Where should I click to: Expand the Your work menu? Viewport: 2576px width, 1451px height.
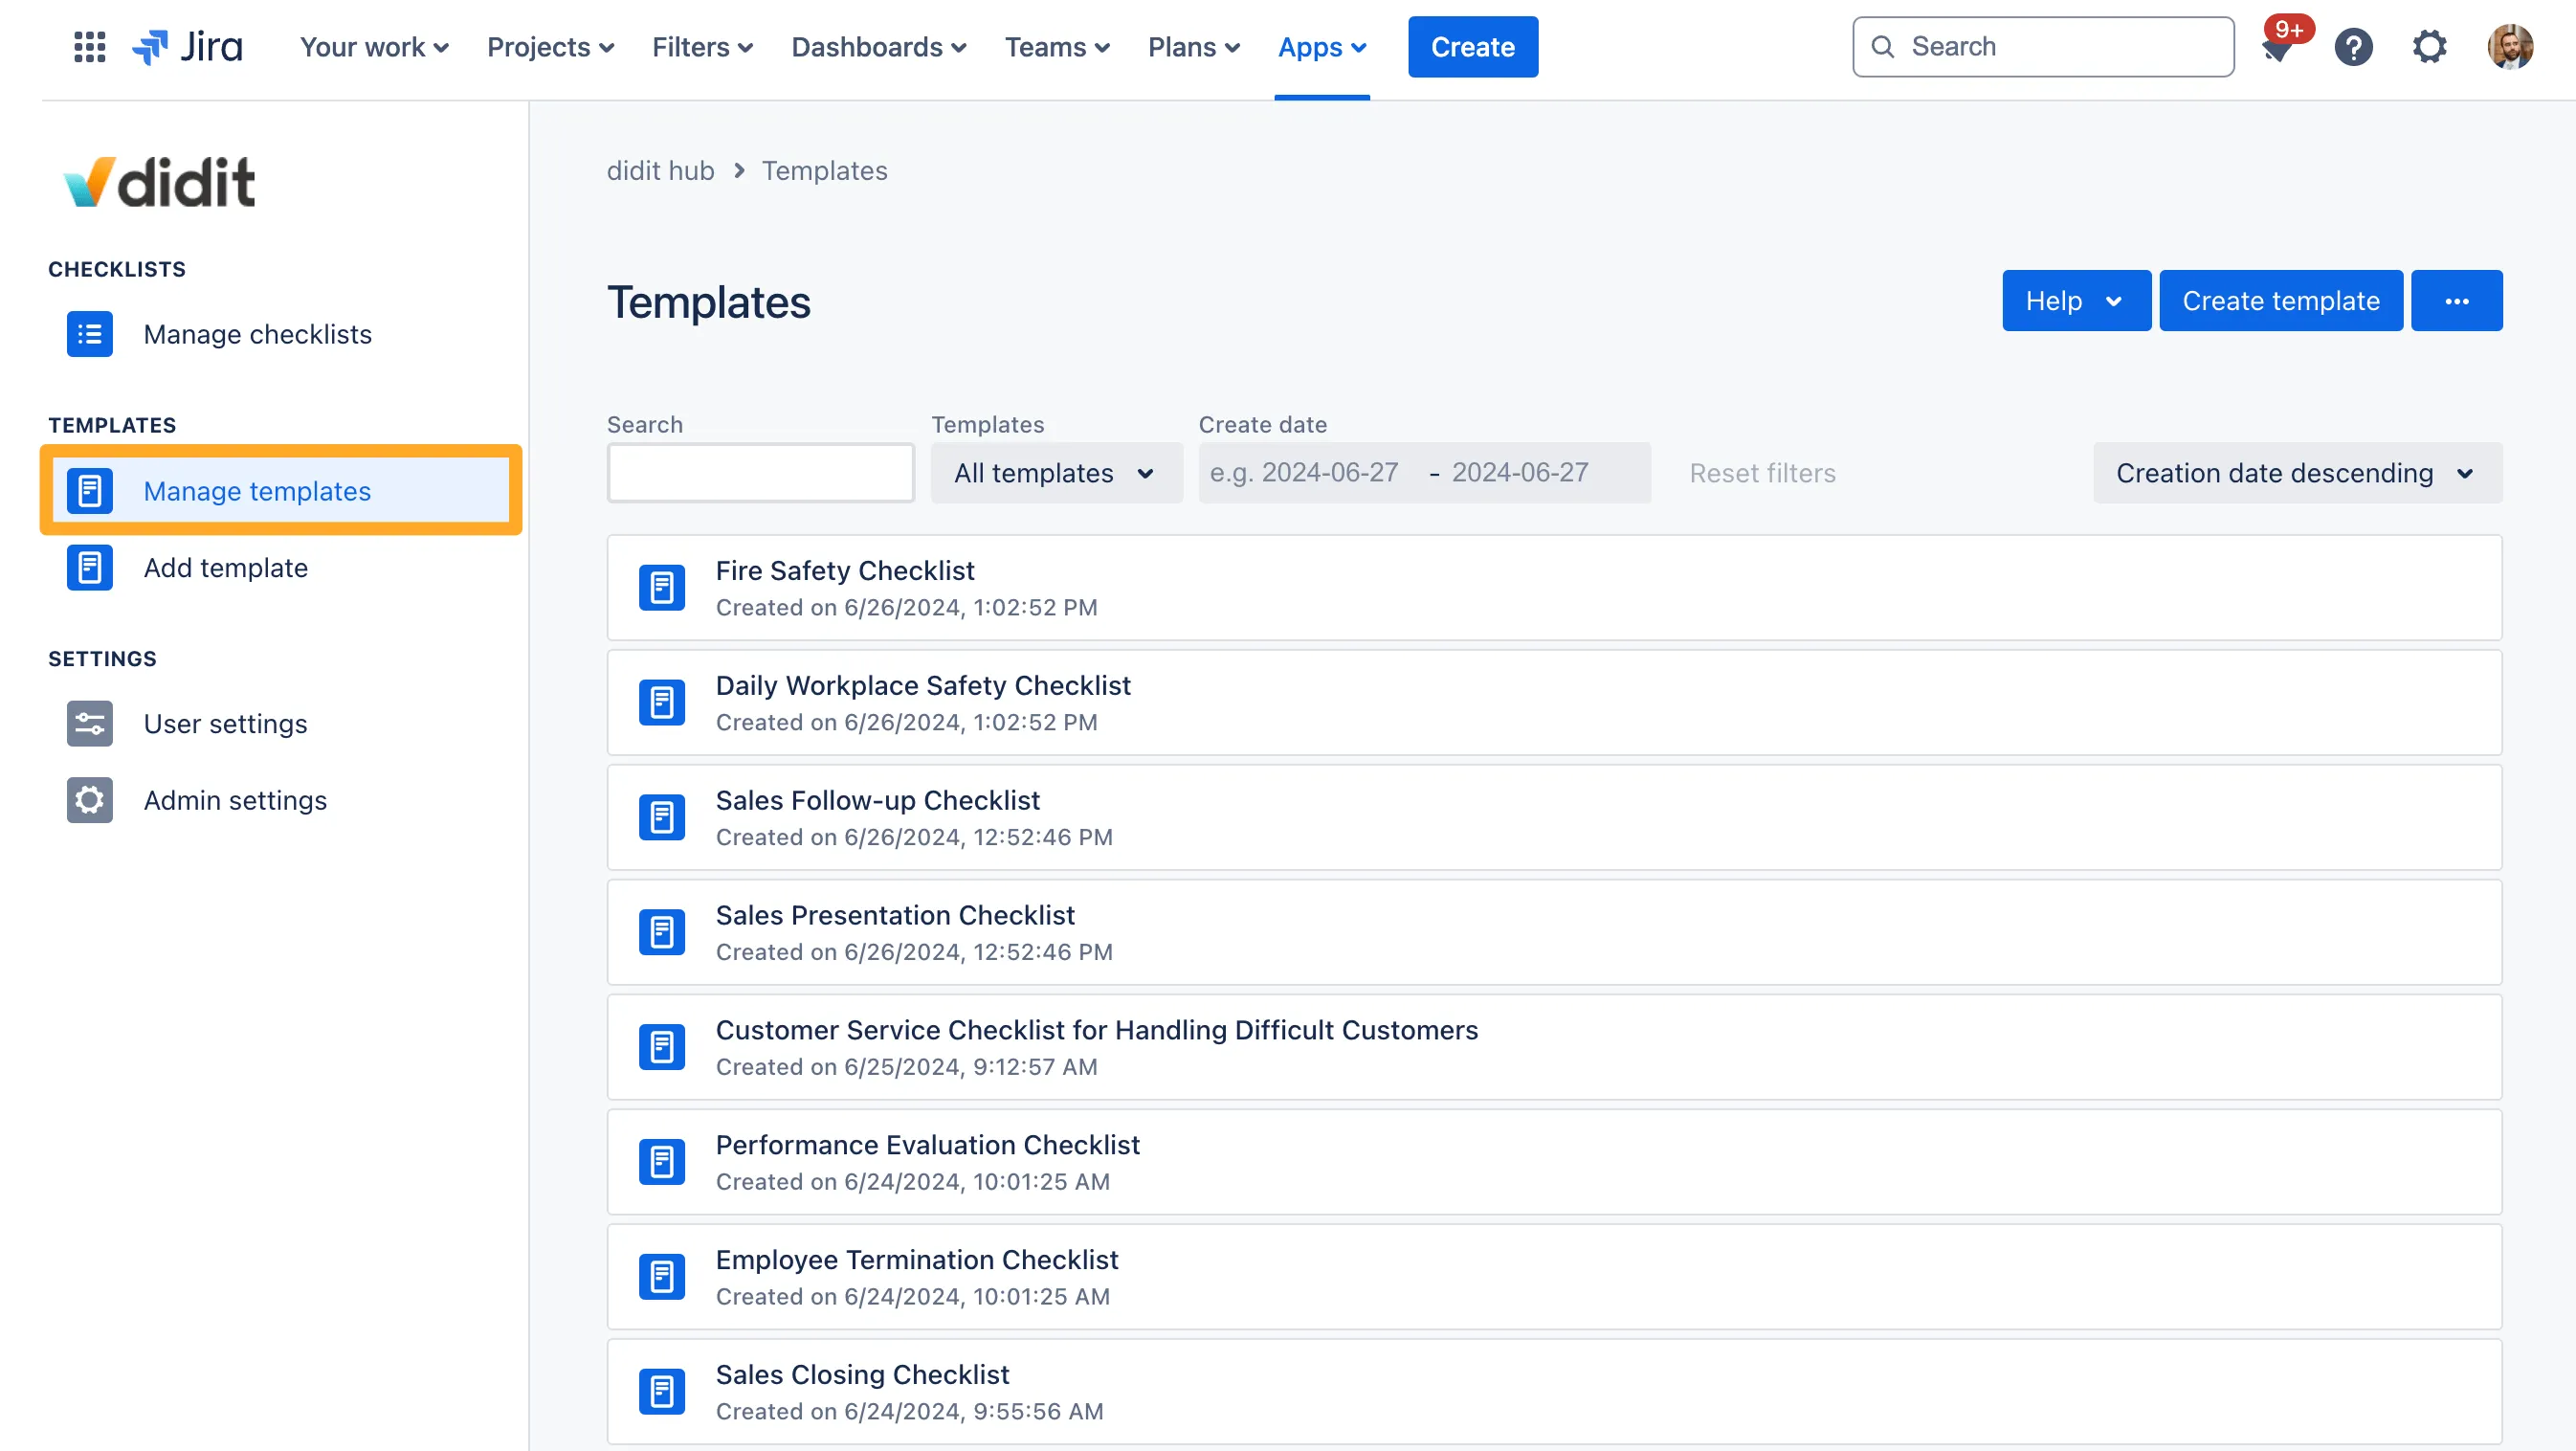(374, 47)
